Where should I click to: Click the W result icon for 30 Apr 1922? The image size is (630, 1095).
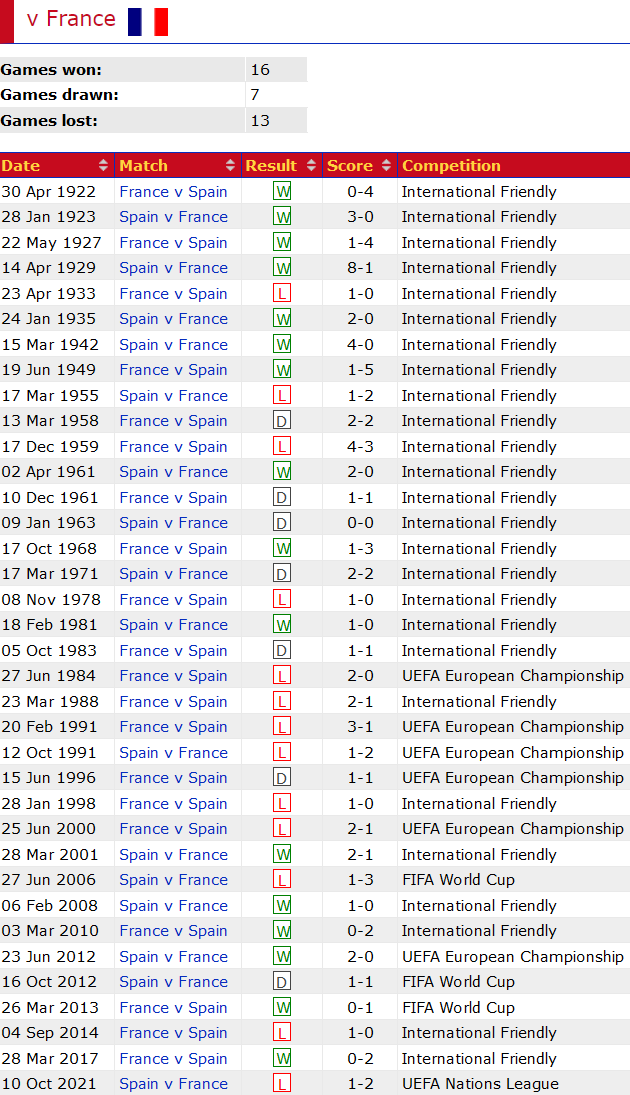point(282,192)
